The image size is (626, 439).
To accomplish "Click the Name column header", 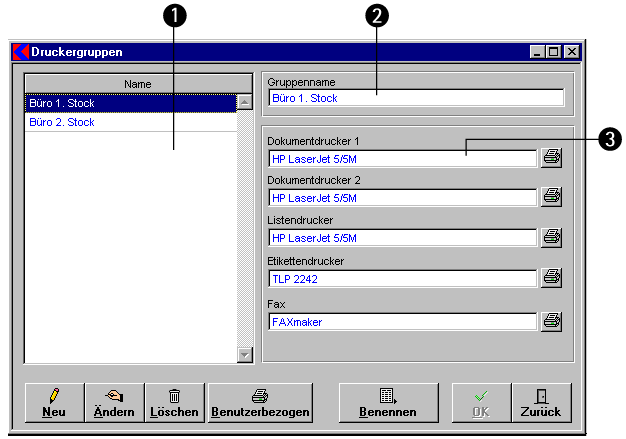I will tap(138, 85).
